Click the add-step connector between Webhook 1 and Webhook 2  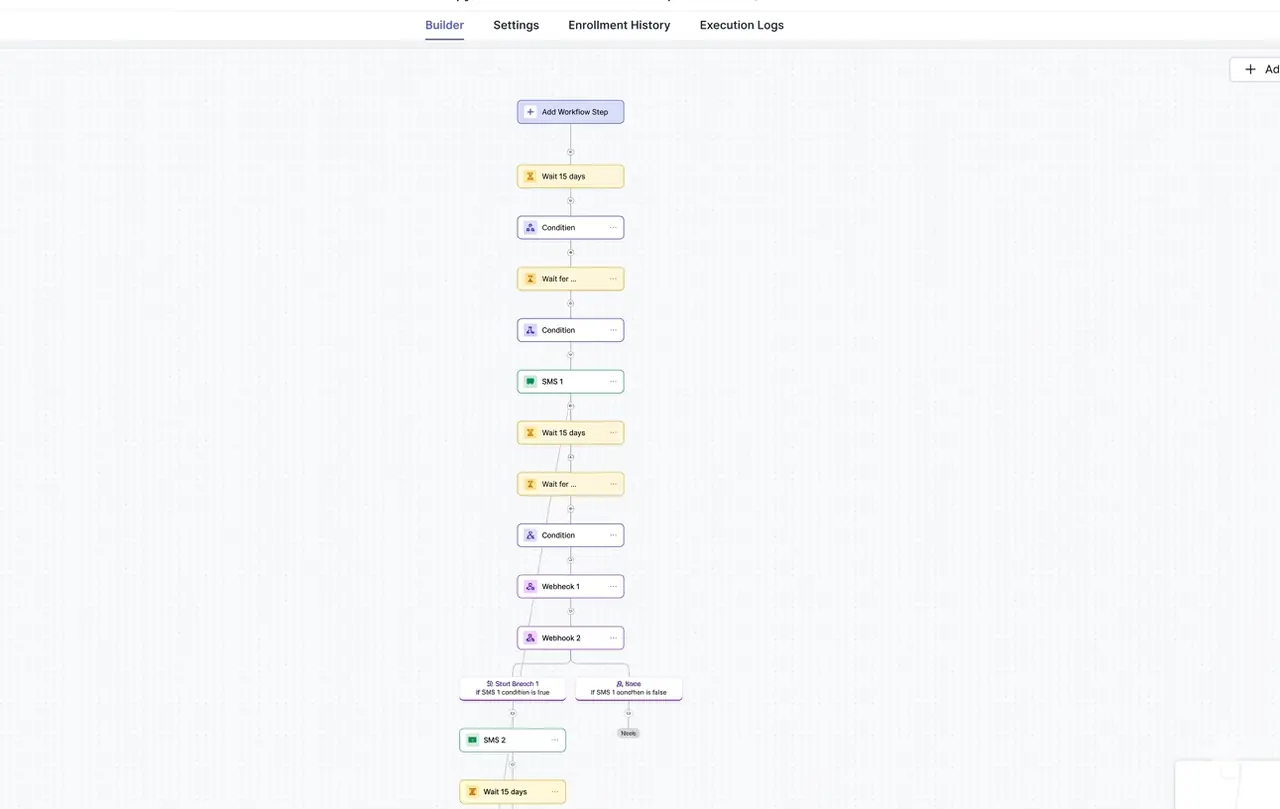571,611
